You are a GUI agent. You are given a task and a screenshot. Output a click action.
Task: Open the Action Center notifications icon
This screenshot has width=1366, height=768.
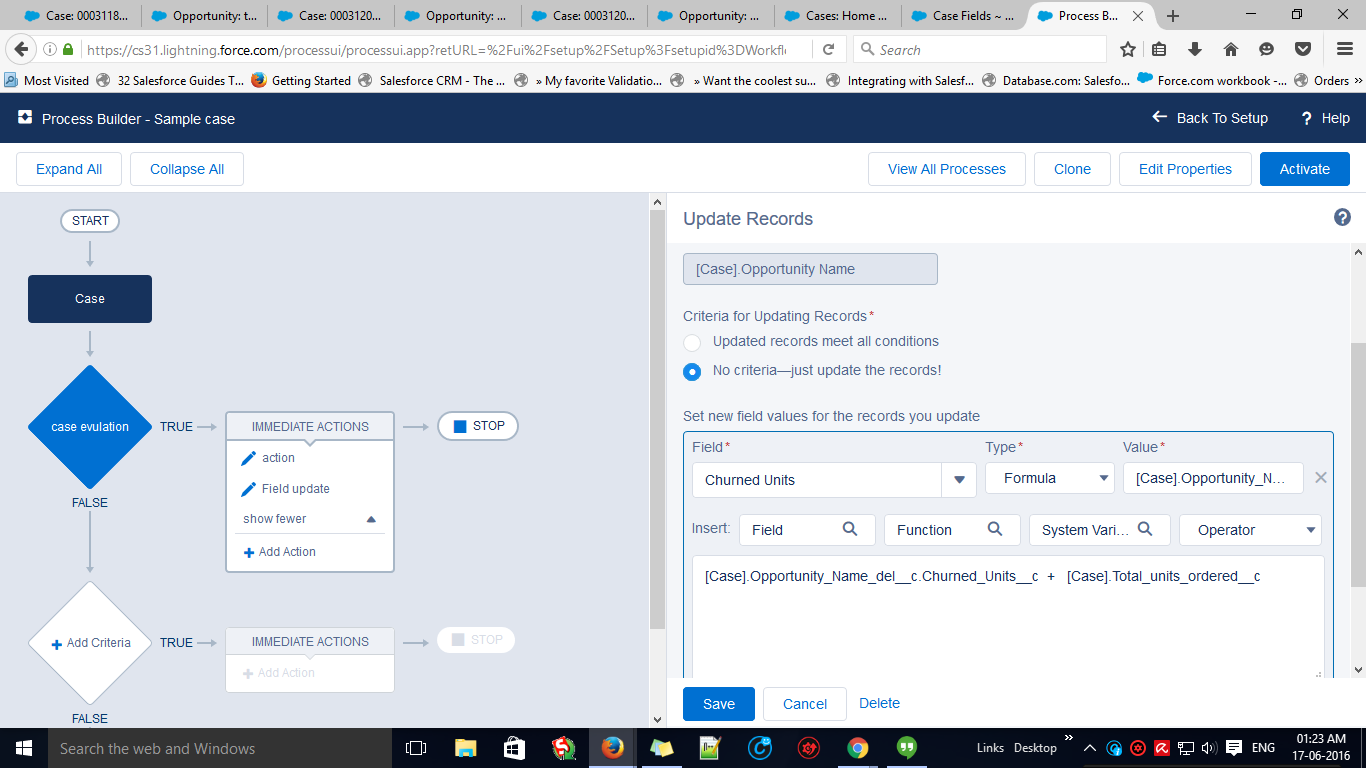[1234, 748]
